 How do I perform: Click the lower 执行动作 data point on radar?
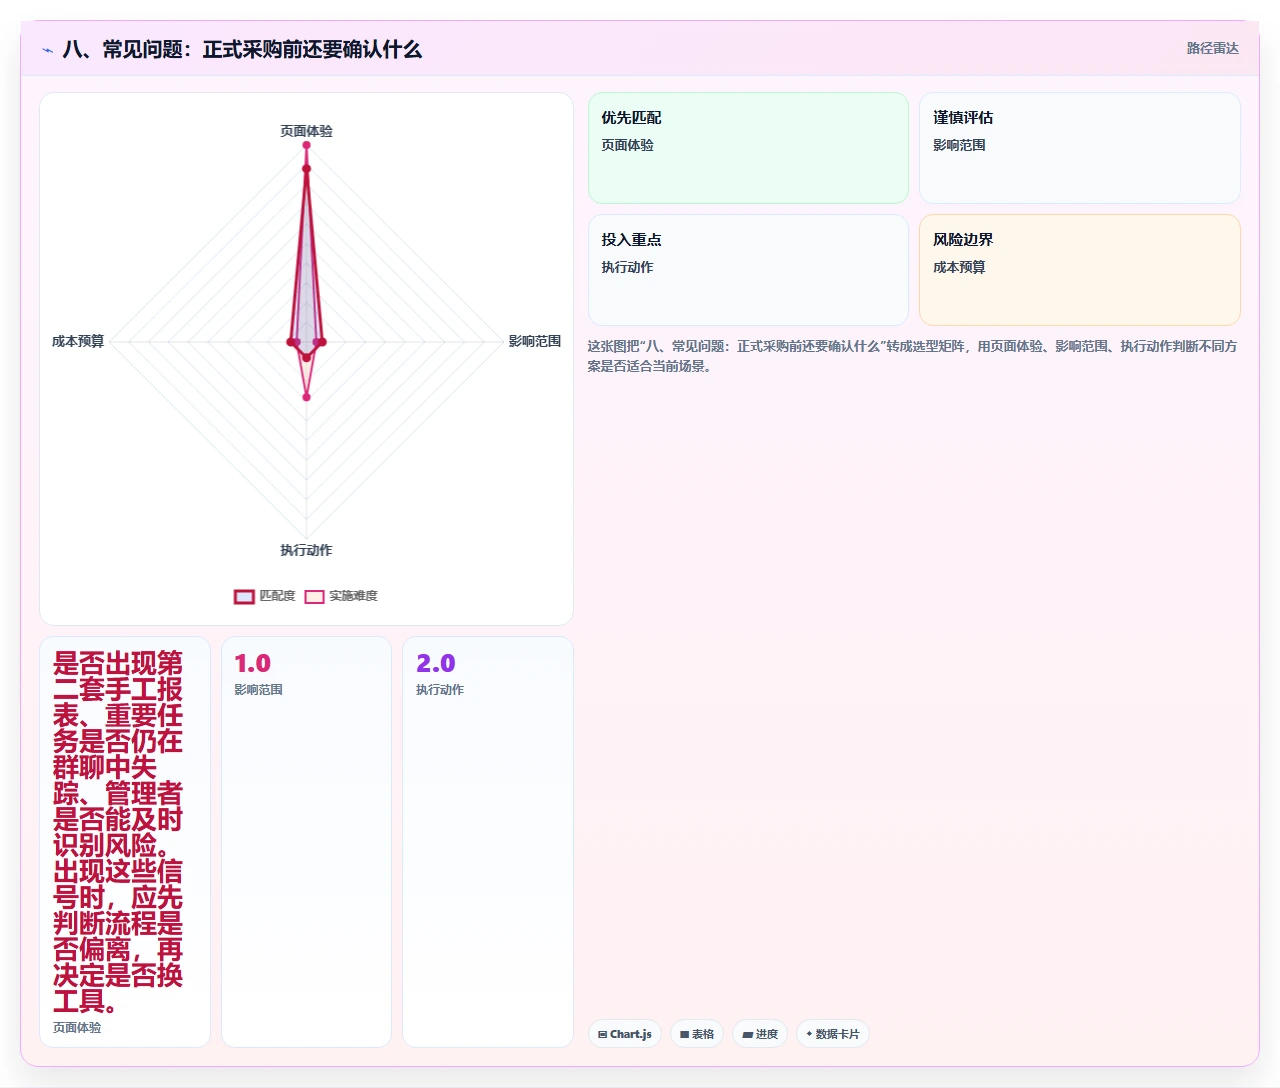click(x=306, y=397)
